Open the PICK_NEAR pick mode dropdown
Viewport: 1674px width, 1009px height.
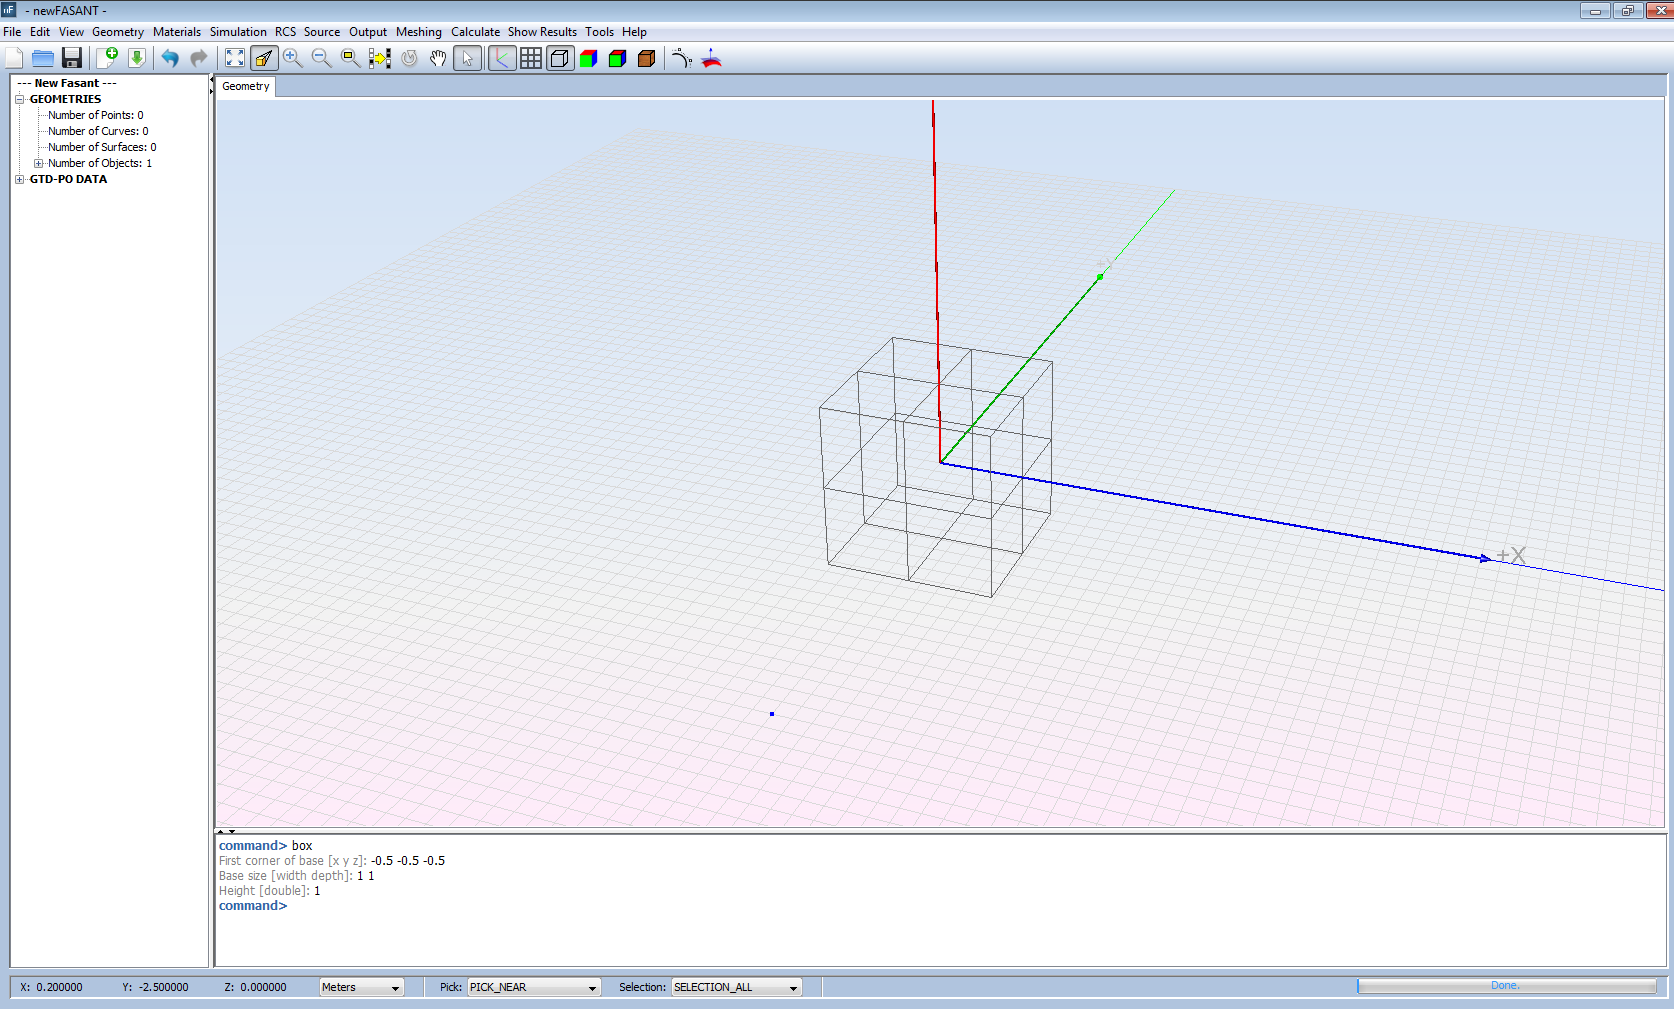tap(534, 987)
